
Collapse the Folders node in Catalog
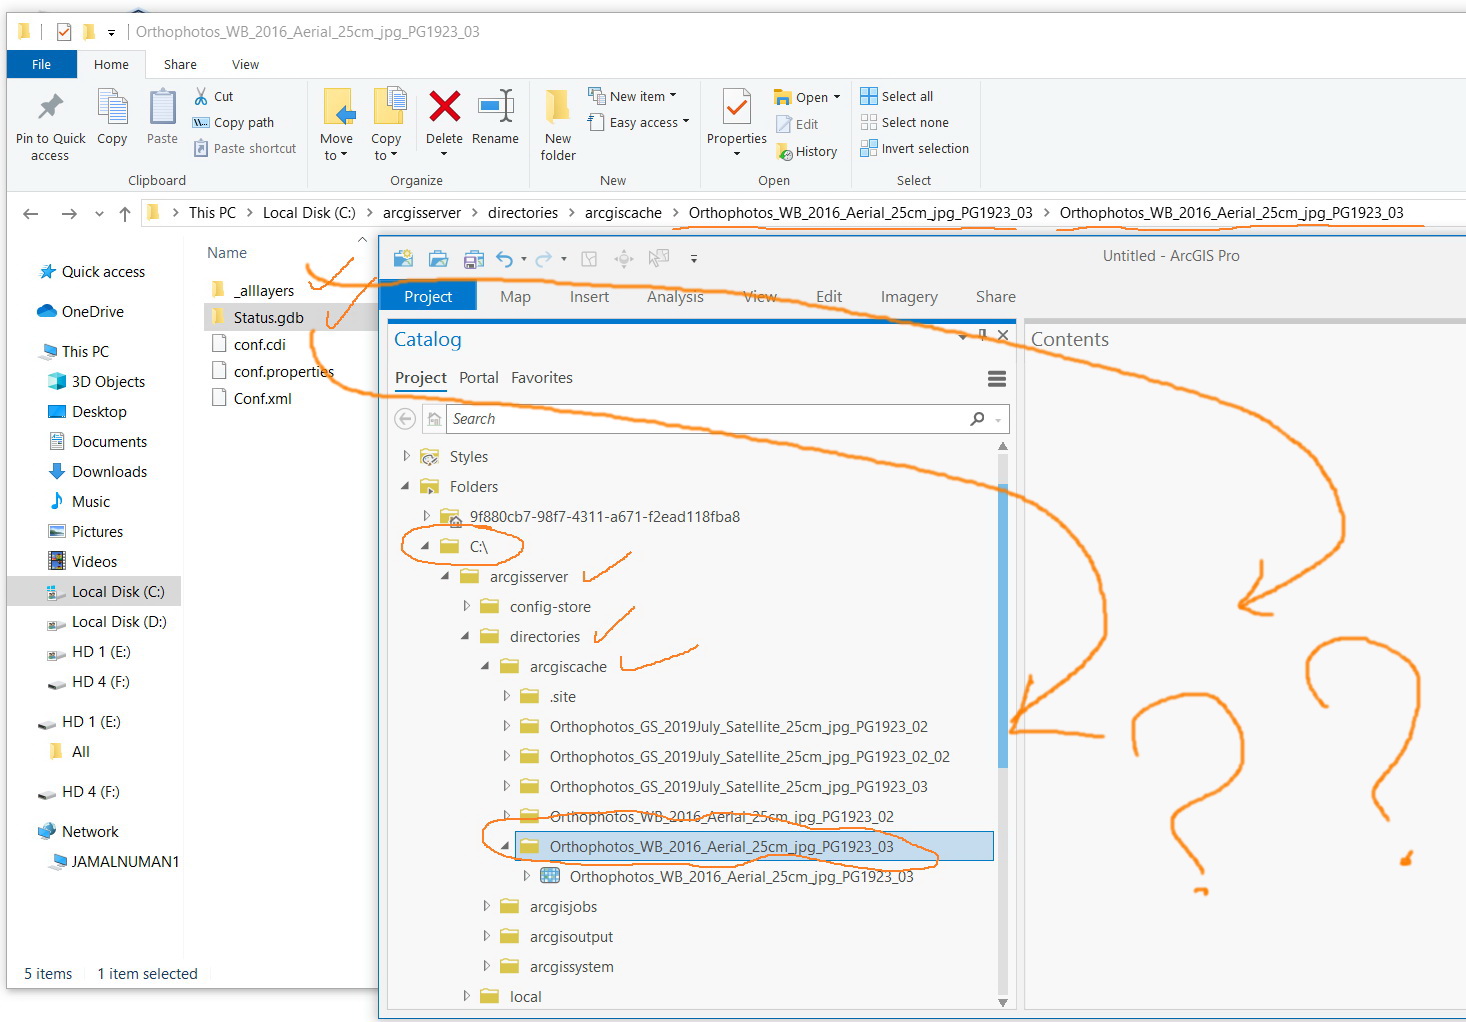(x=405, y=486)
